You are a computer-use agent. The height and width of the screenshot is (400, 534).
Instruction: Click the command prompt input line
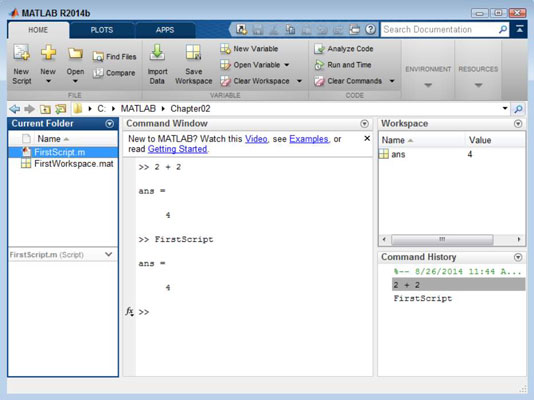pyautogui.click(x=254, y=312)
